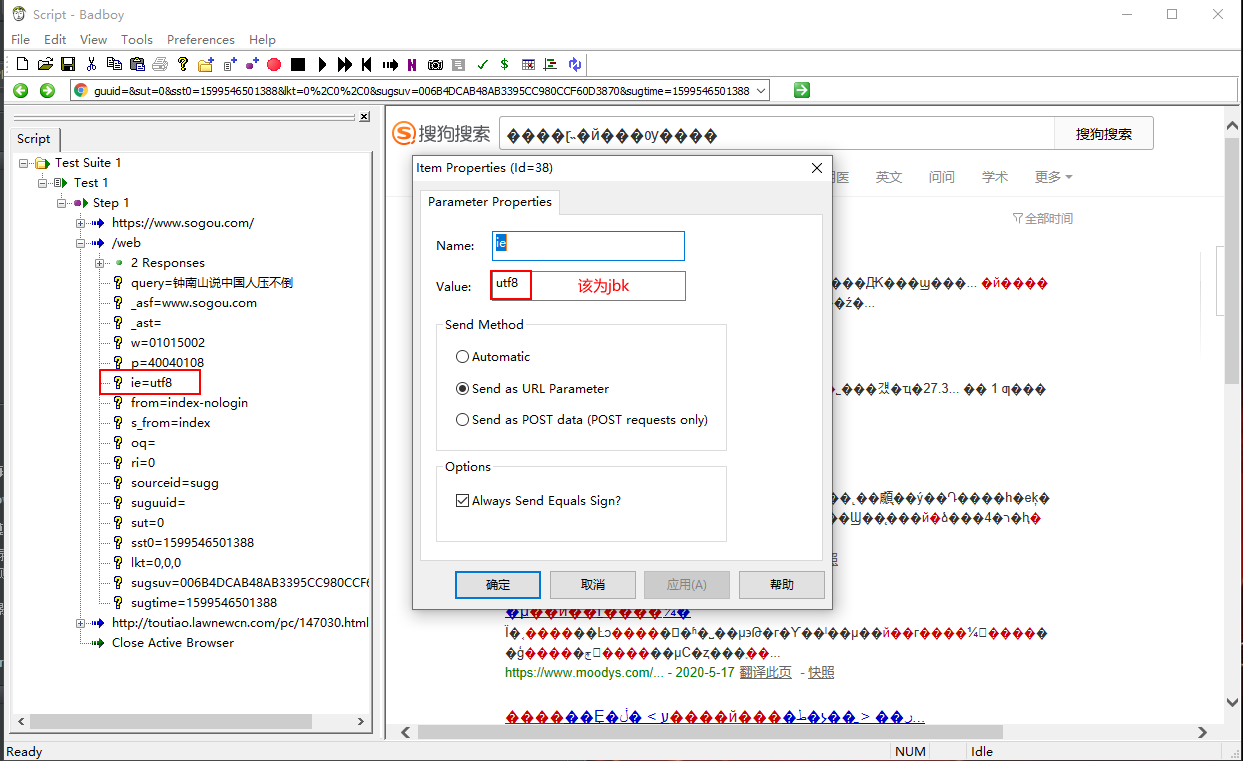Add assertion using green checkmark icon
Image resolution: width=1243 pixels, height=761 pixels.
[482, 64]
